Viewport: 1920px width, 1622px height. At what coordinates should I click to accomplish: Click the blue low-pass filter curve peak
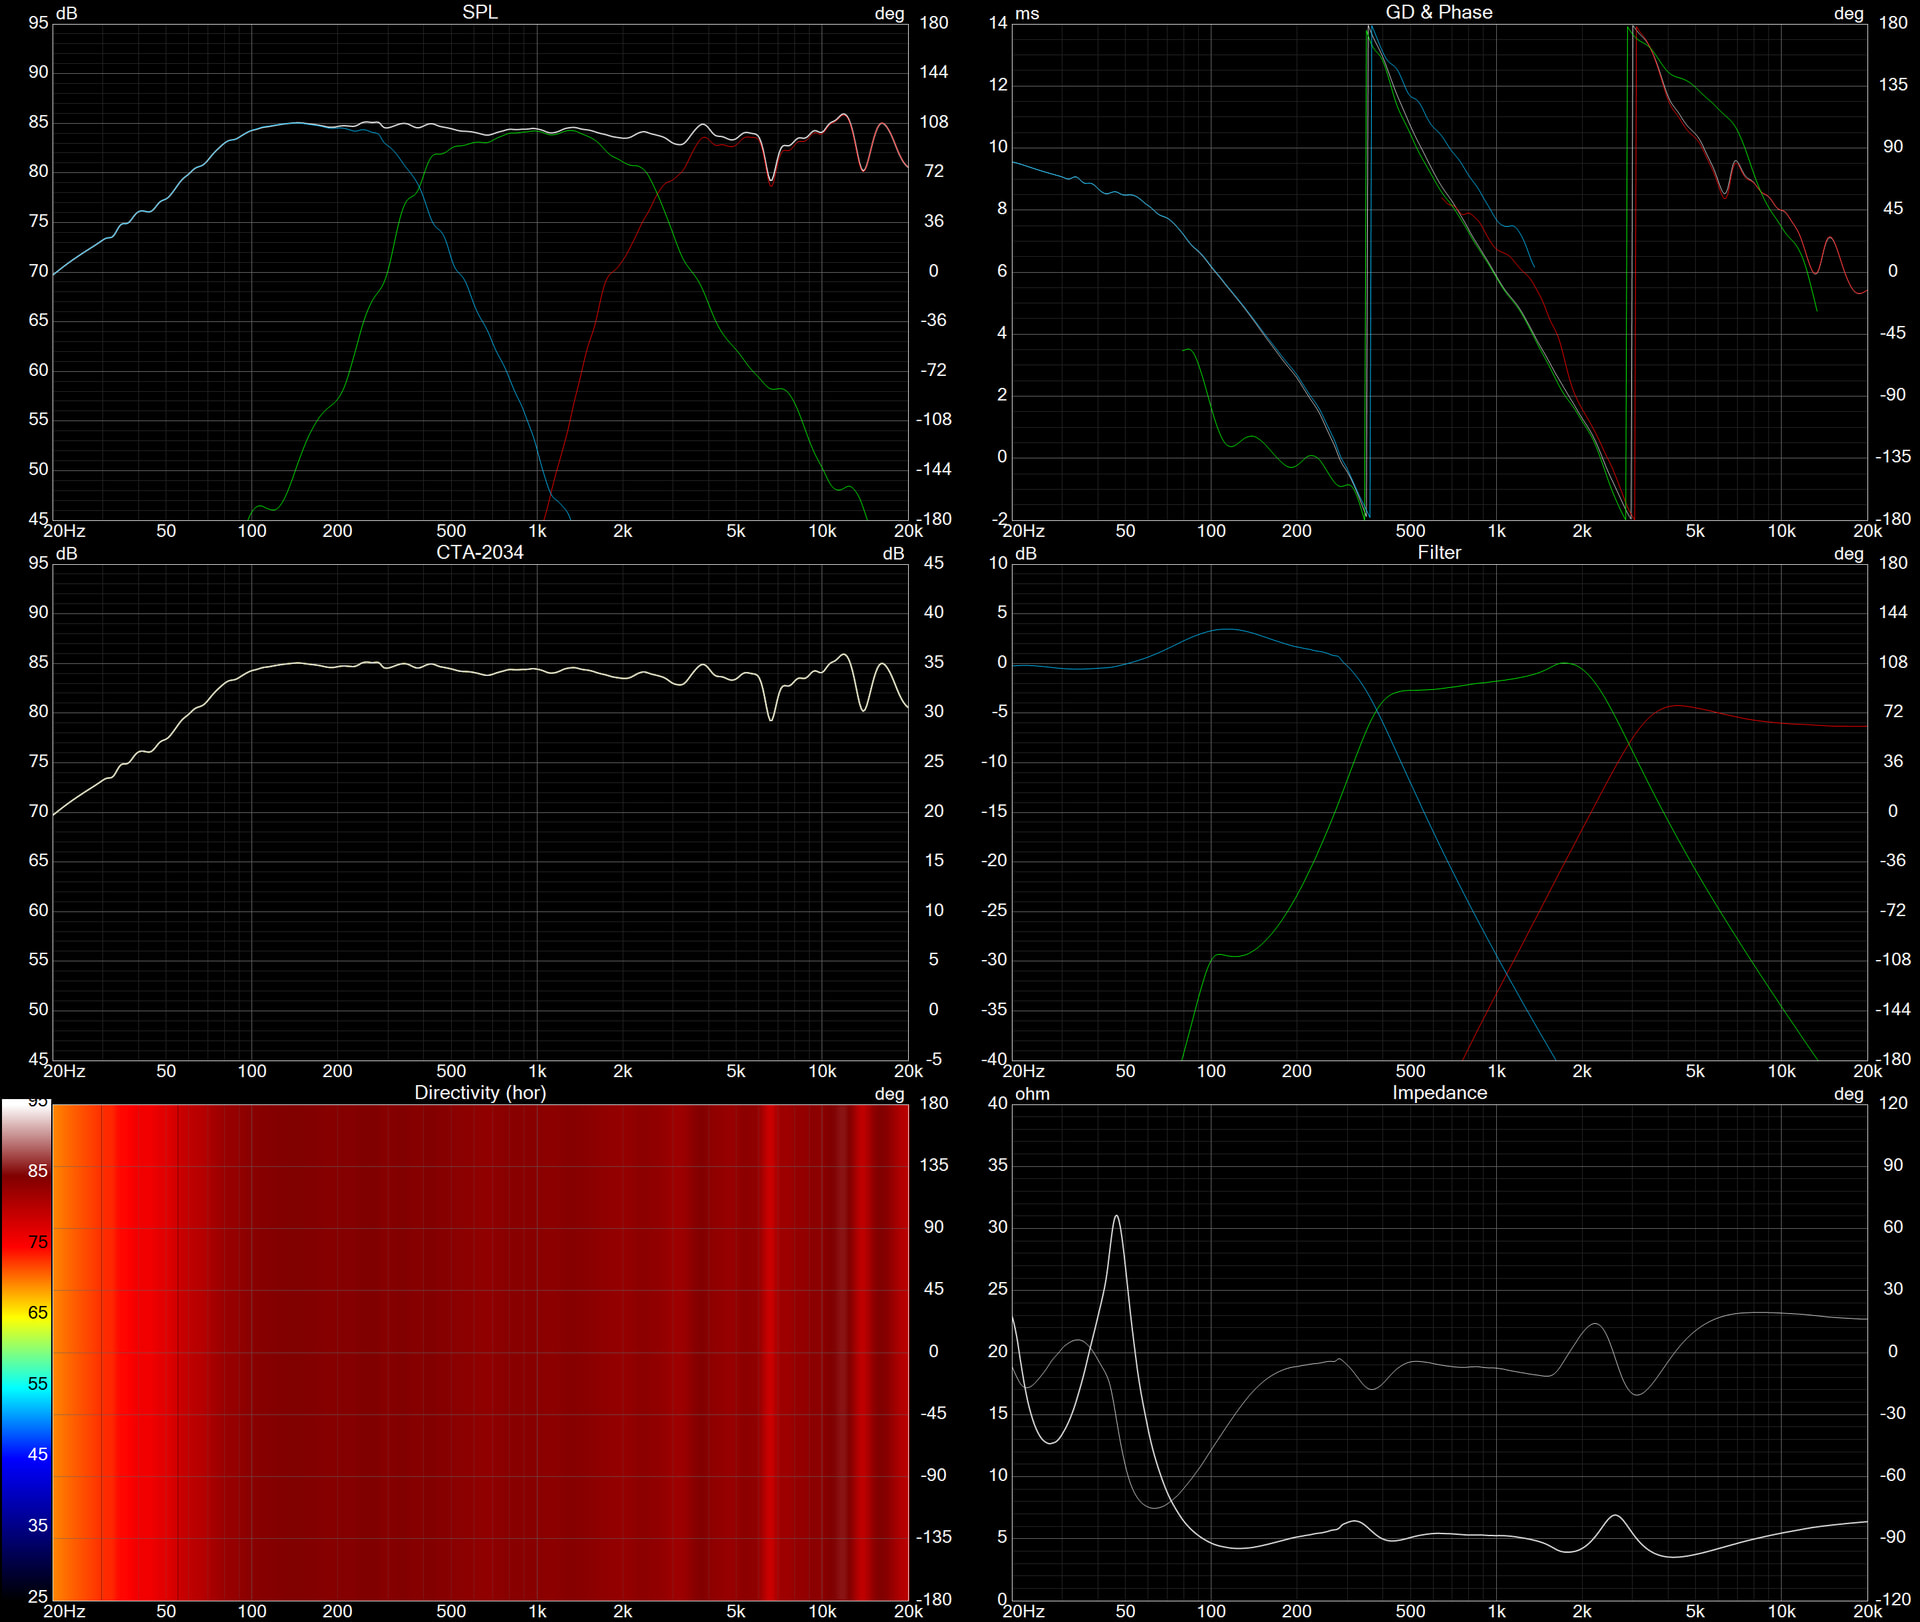pos(1226,630)
